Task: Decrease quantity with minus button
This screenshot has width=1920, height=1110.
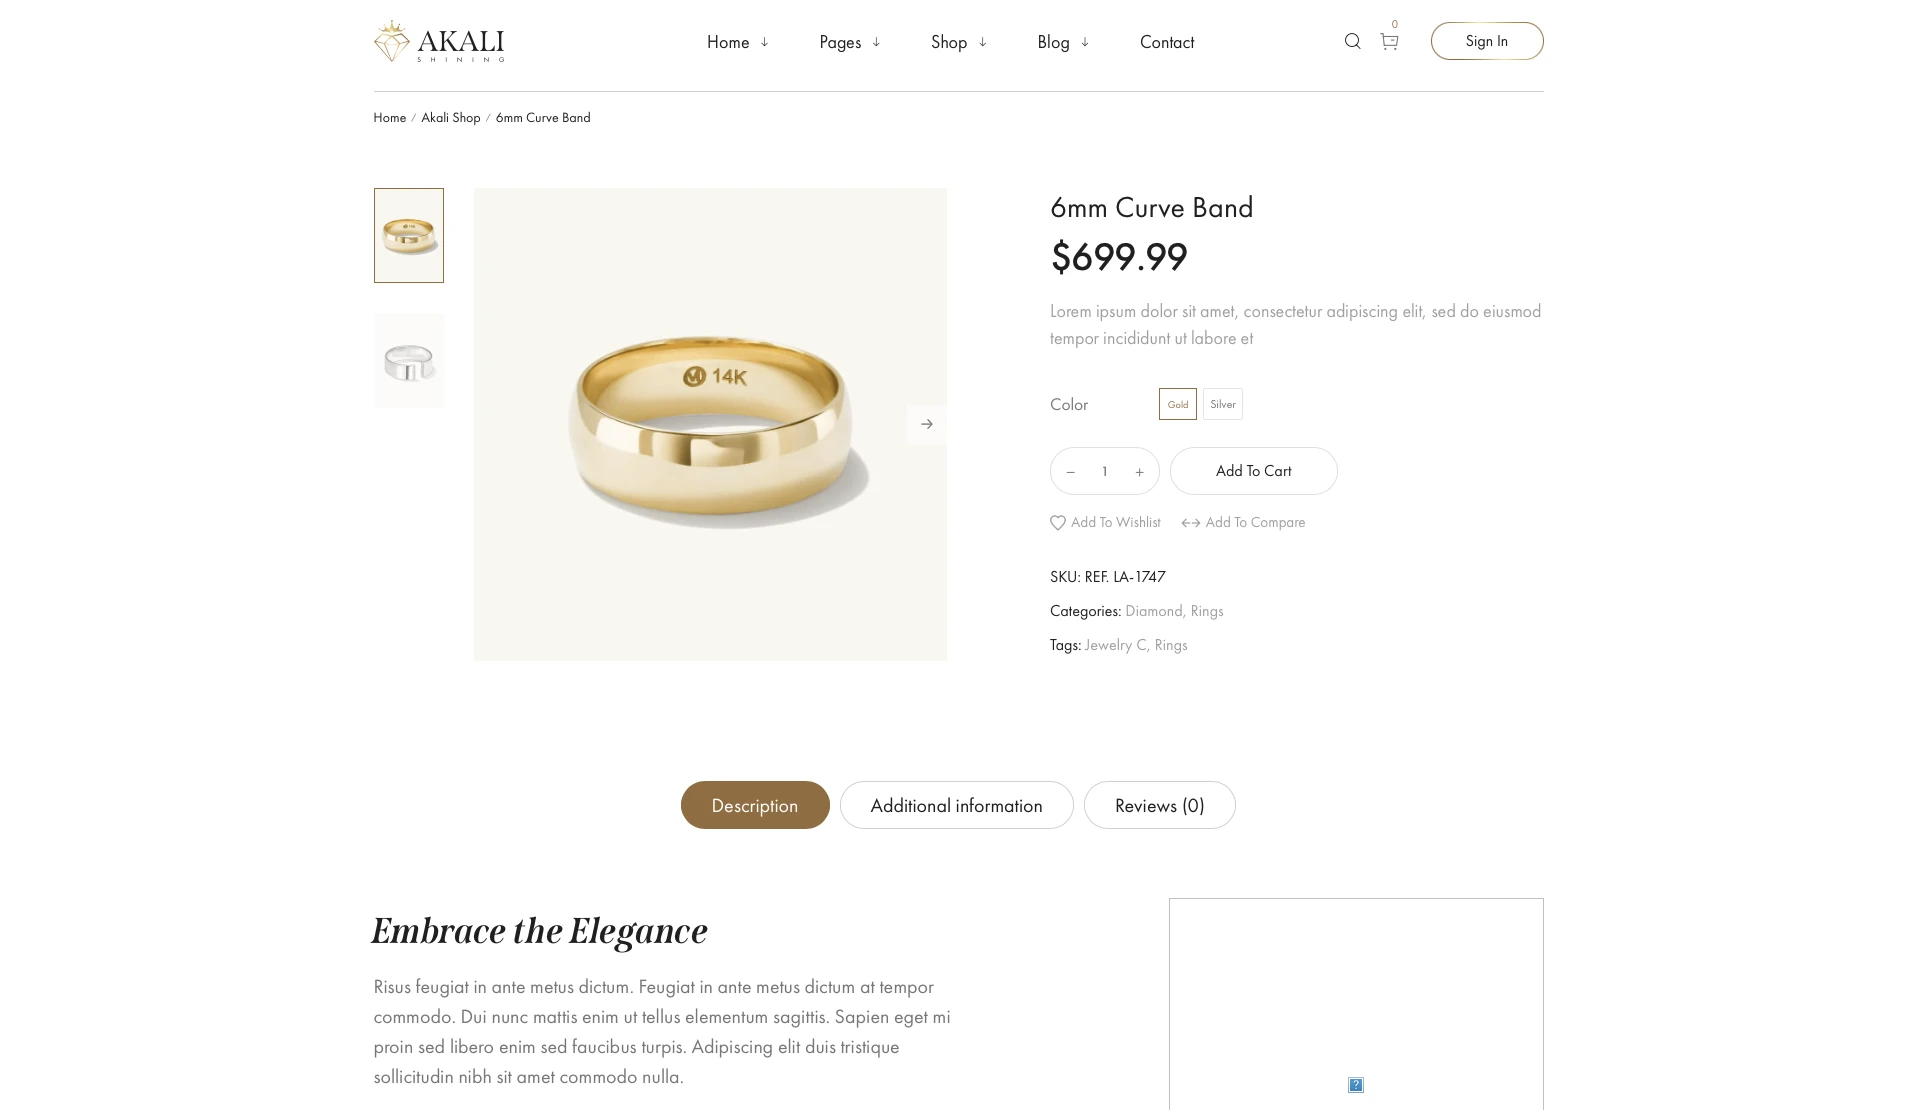Action: tap(1071, 472)
